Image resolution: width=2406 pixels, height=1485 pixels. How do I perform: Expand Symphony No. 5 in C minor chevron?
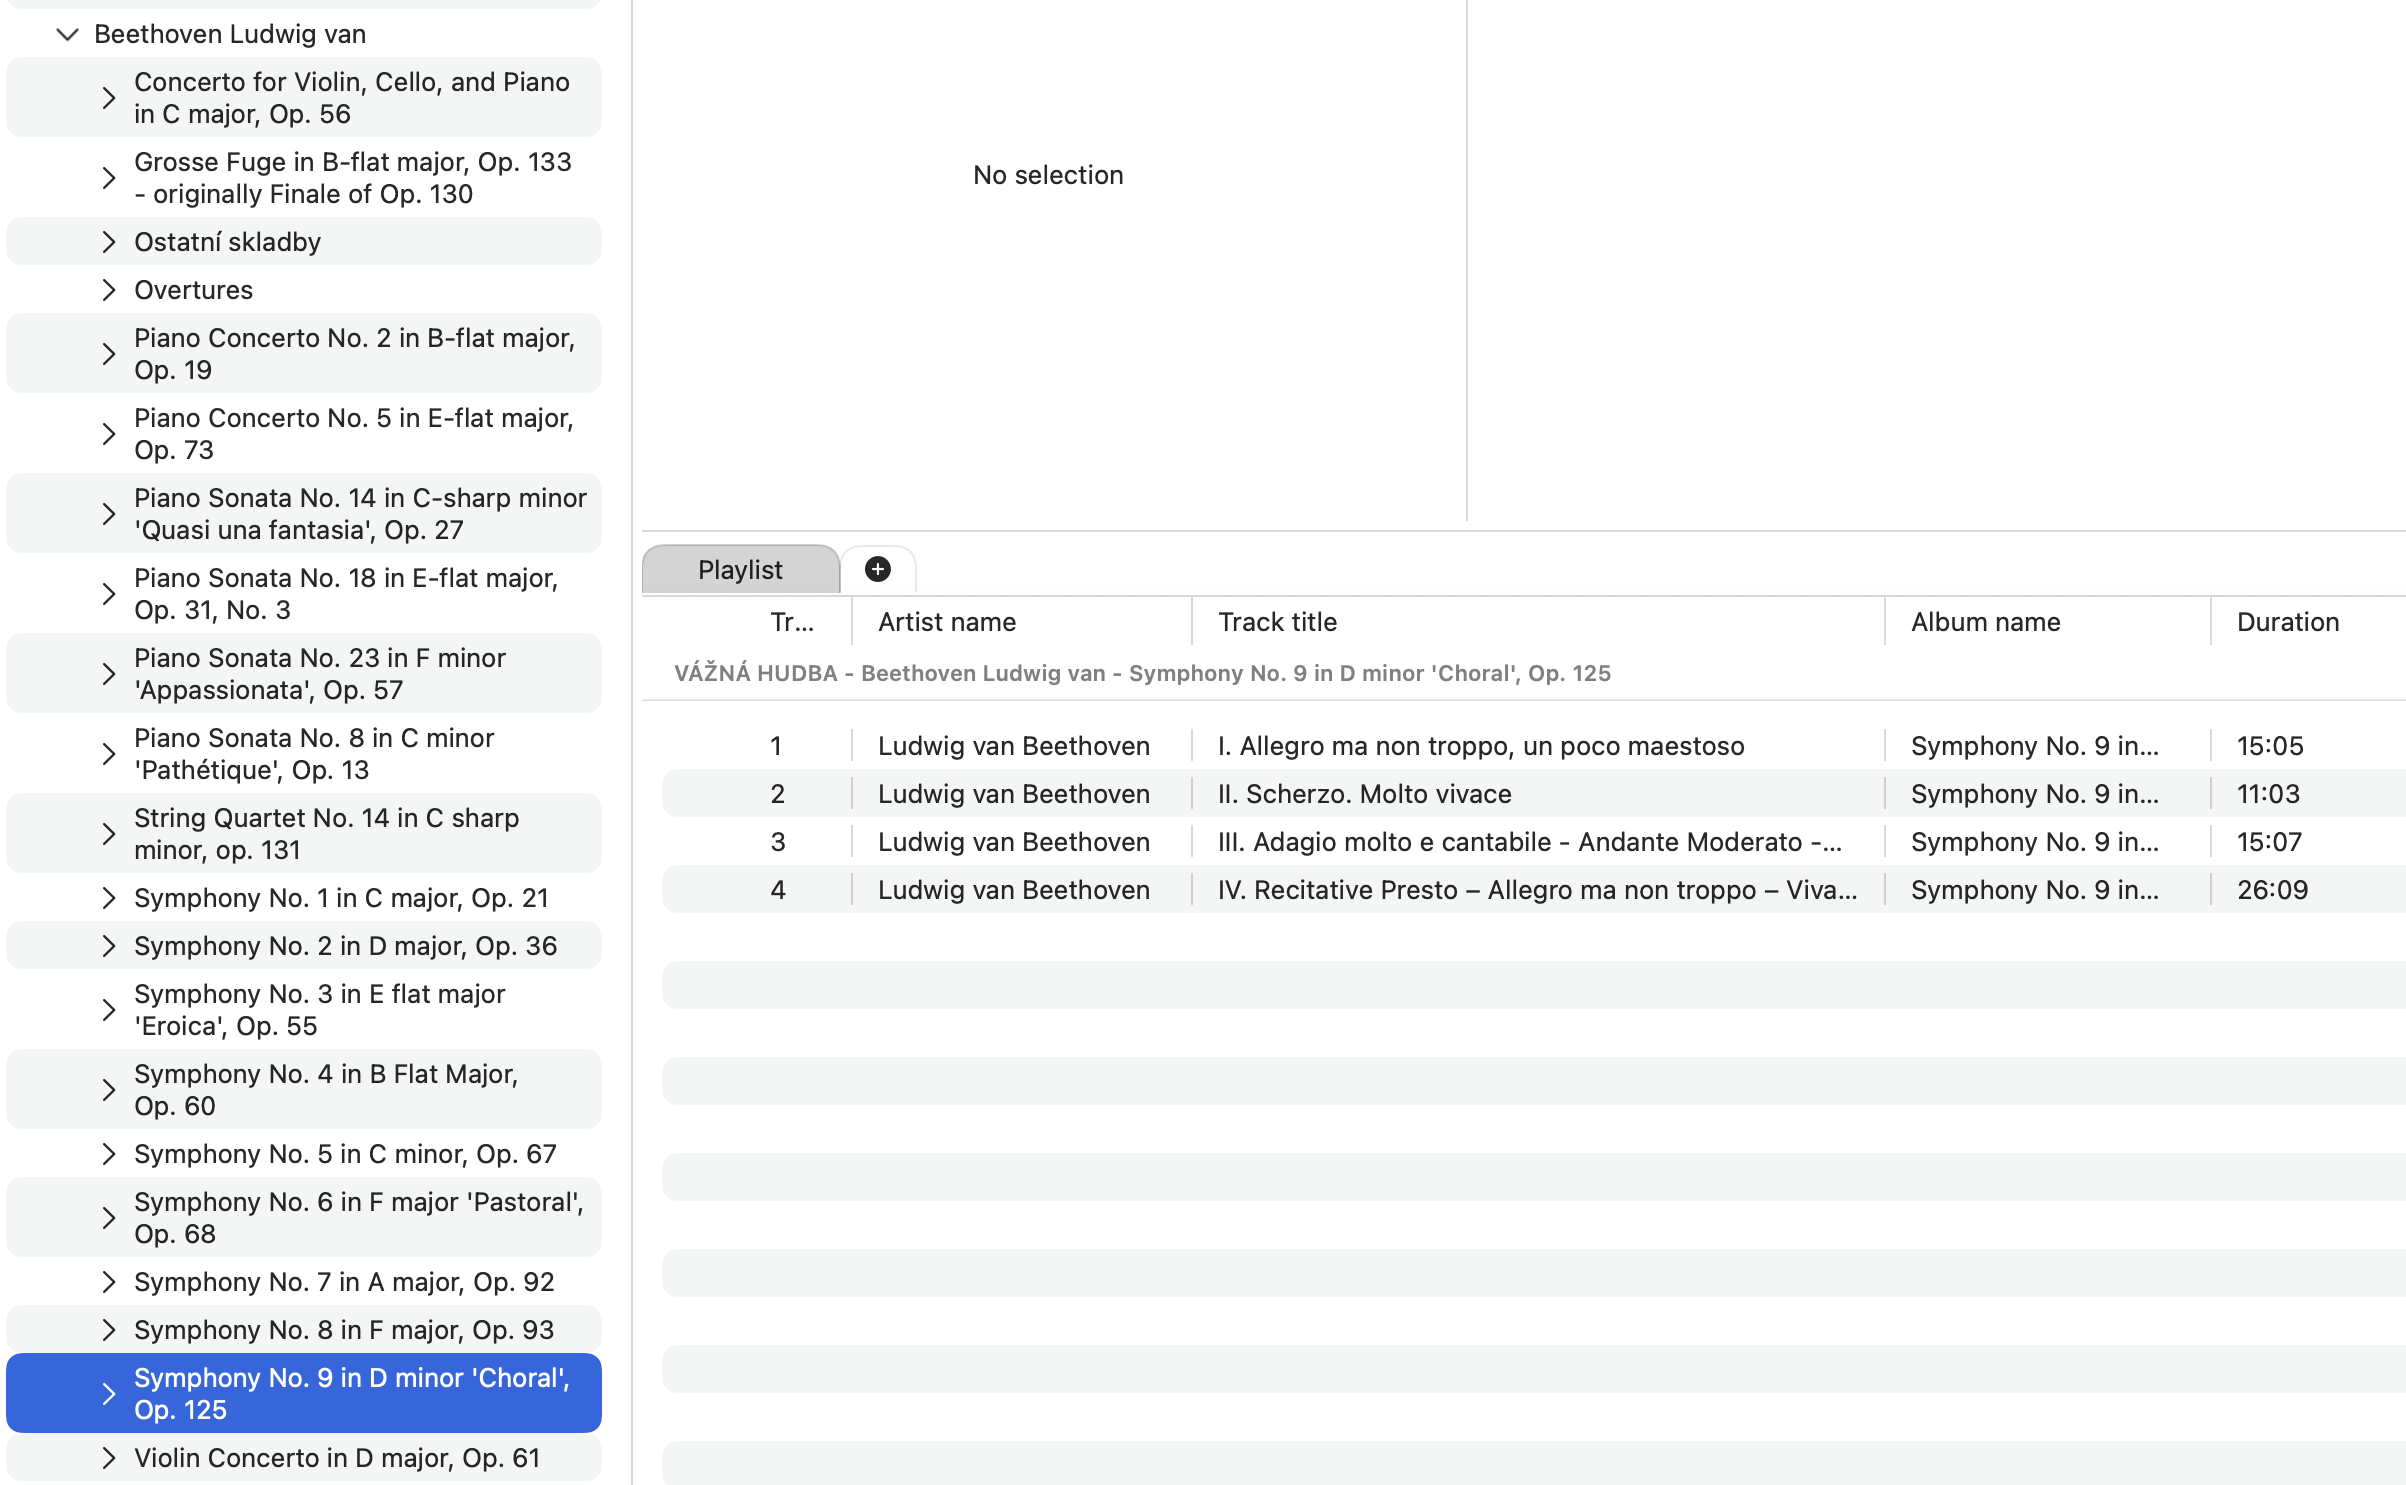click(109, 1154)
